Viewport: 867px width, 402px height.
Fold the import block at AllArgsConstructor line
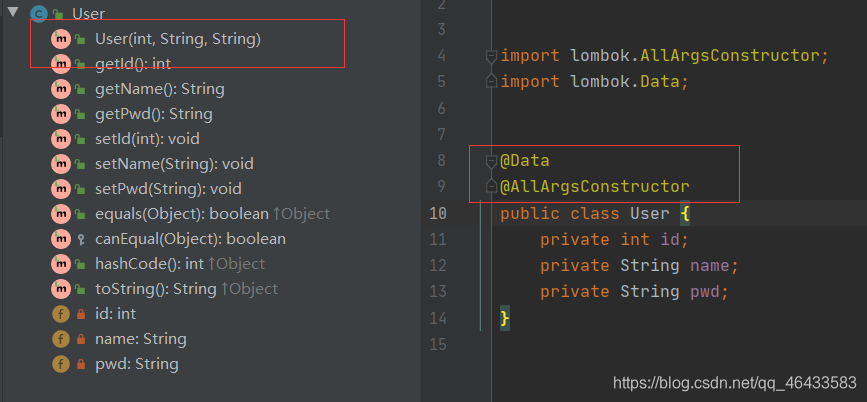491,56
